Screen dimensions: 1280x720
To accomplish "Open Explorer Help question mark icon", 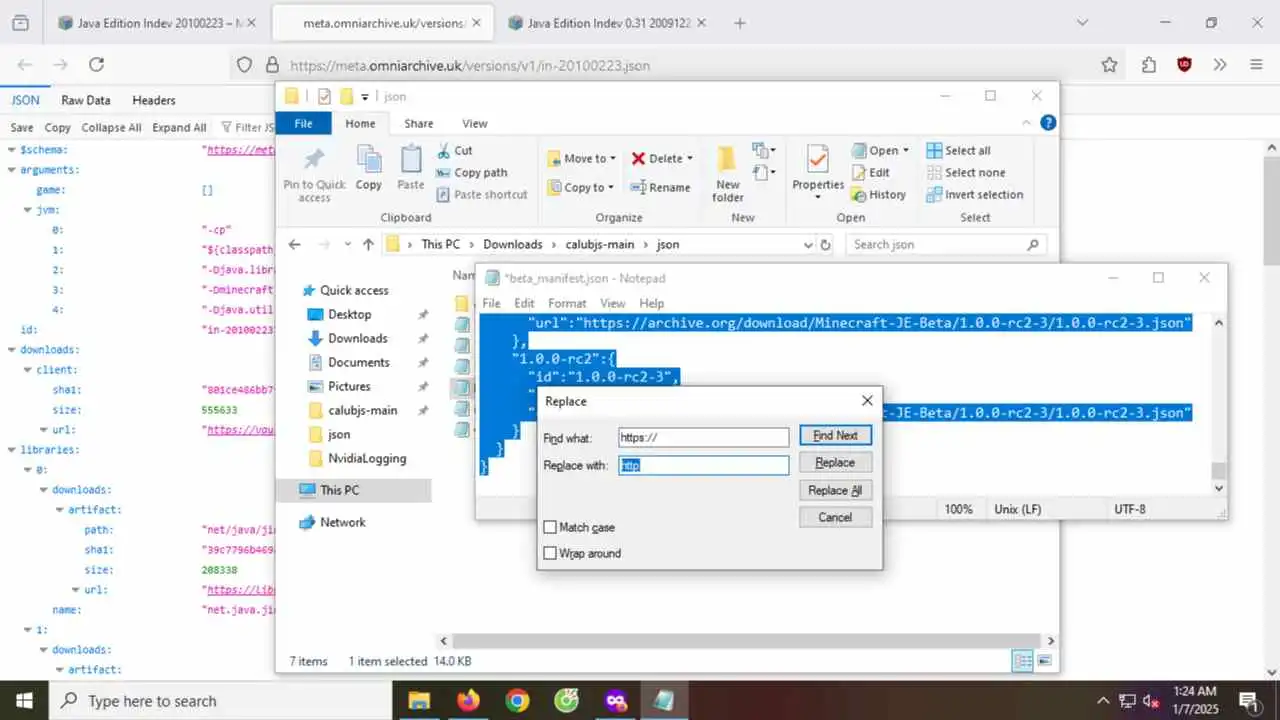I will coord(1048,123).
